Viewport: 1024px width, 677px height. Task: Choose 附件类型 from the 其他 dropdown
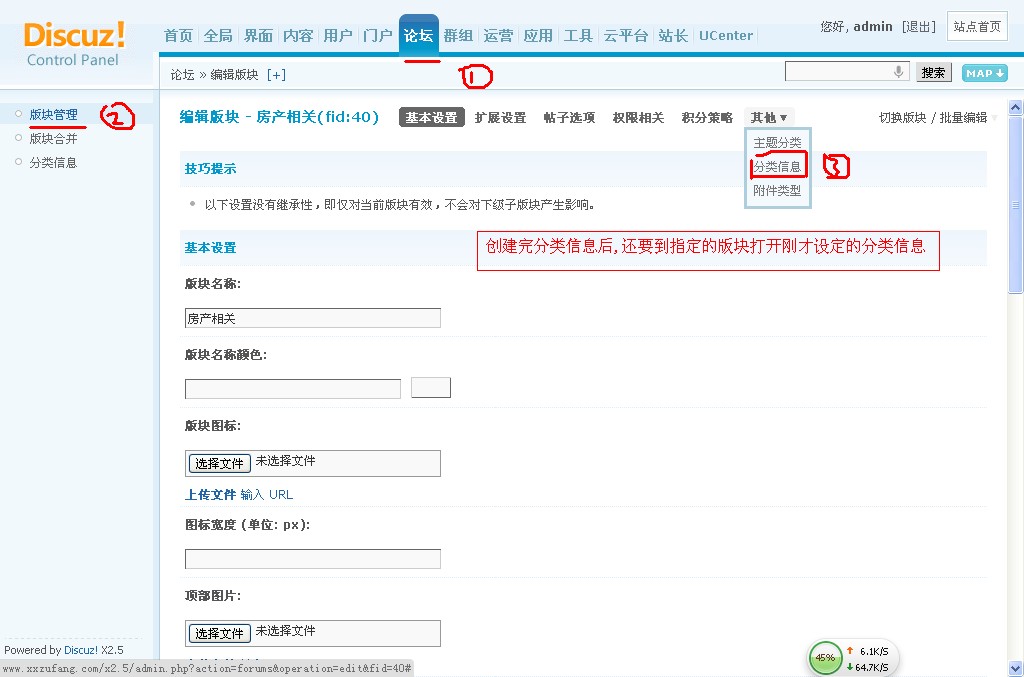[777, 191]
